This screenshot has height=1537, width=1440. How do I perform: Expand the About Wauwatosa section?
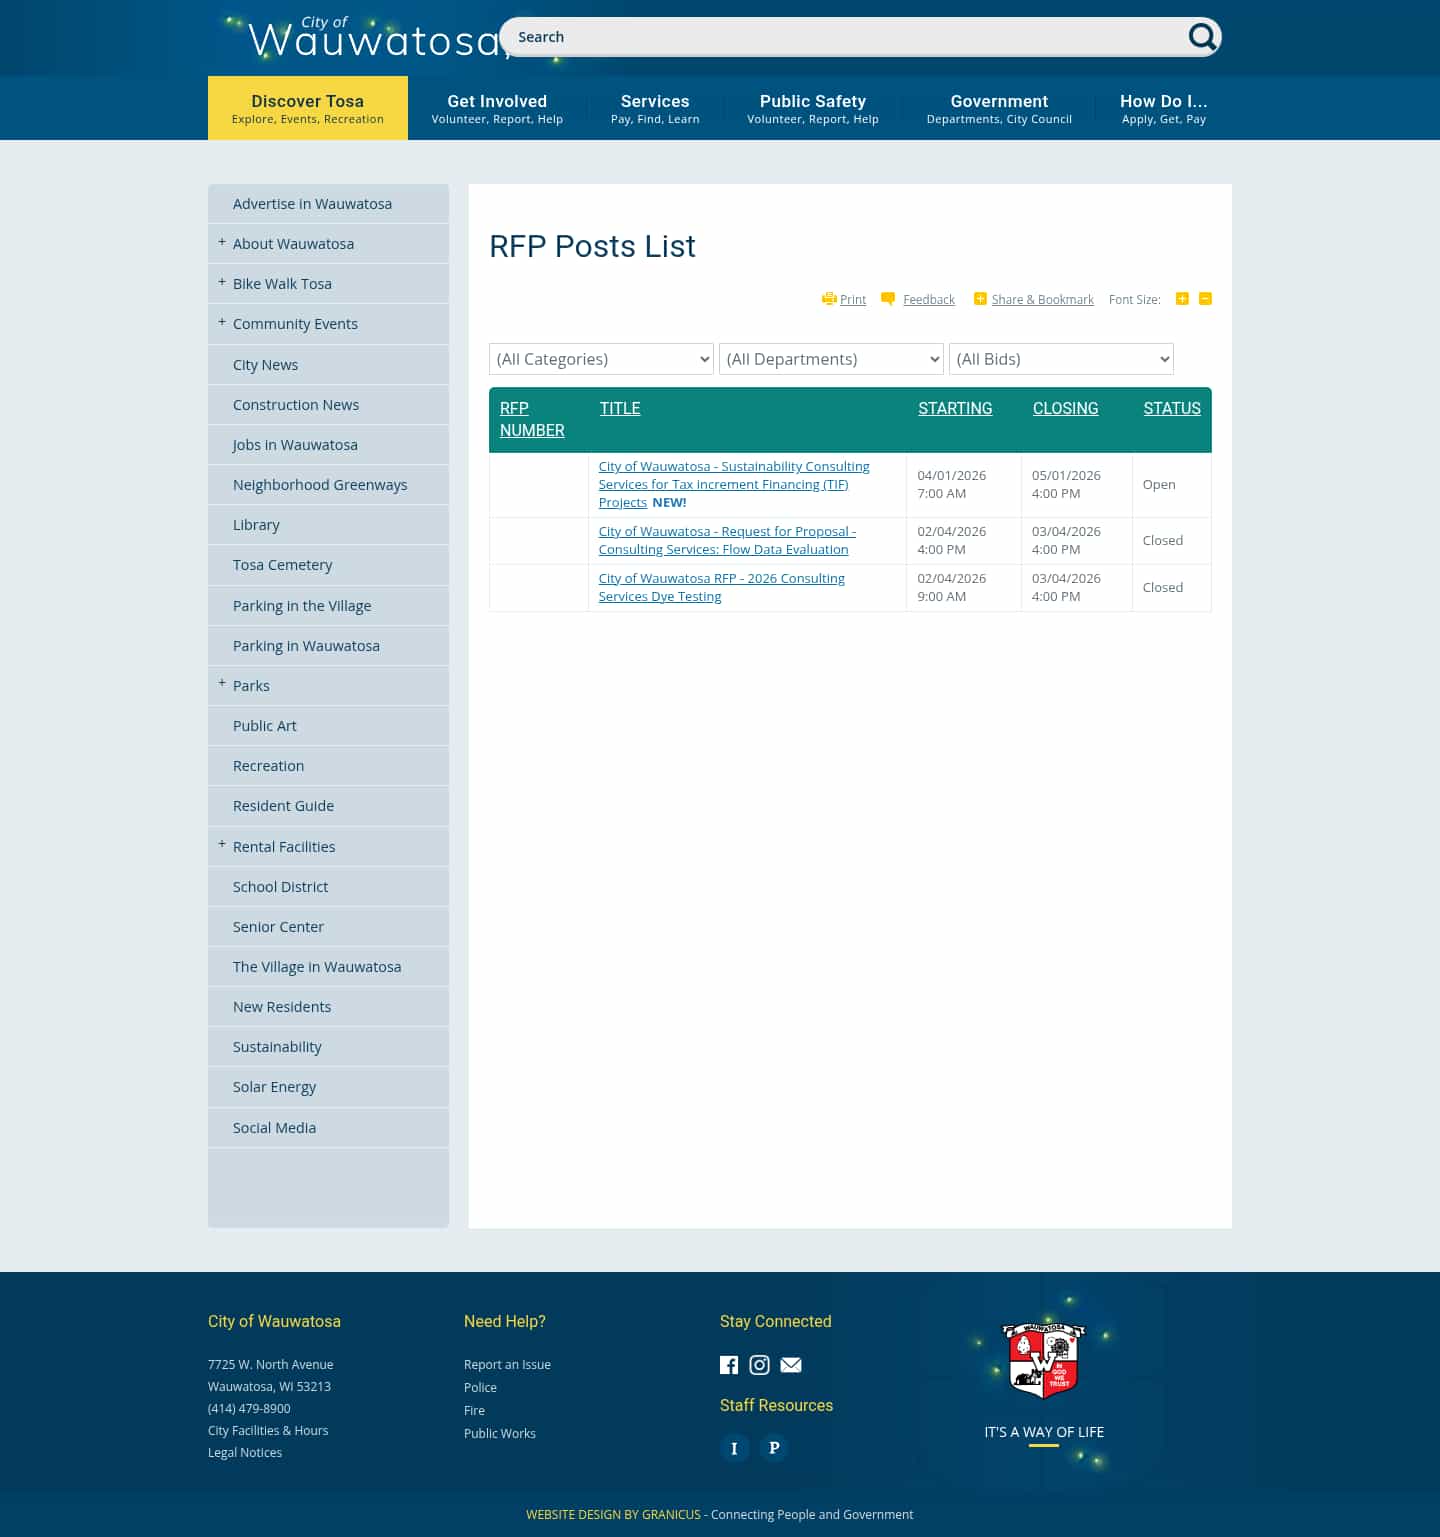[221, 242]
